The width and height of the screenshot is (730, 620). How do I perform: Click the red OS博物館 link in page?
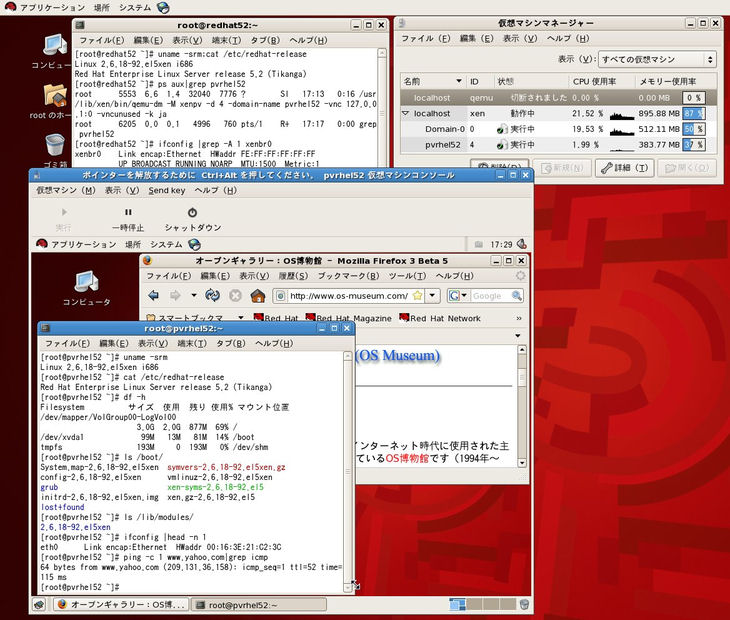[407, 458]
